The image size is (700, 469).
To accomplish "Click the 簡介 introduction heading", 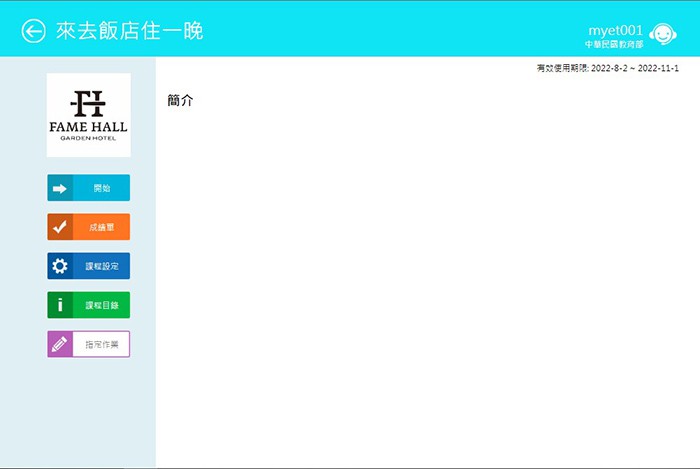I will point(180,101).
